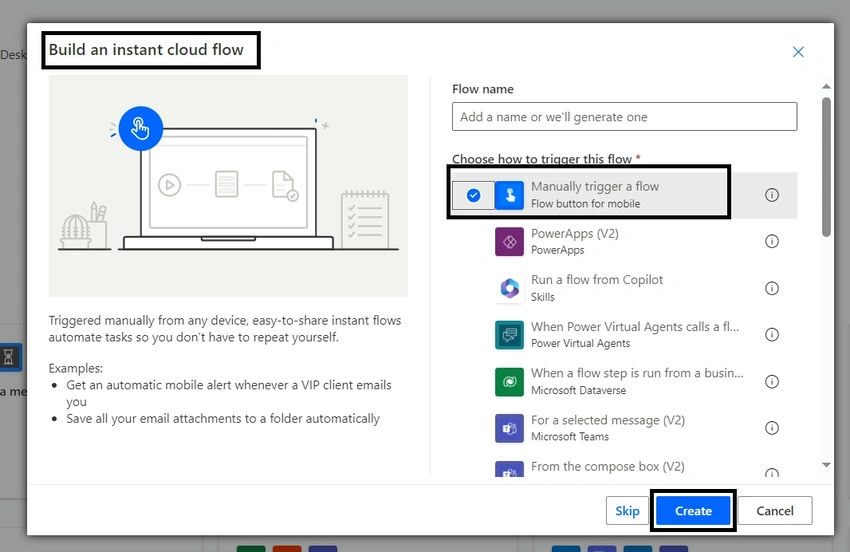Uncheck the Manually trigger a flow checkmark
This screenshot has height=552, width=850.
(x=473, y=195)
